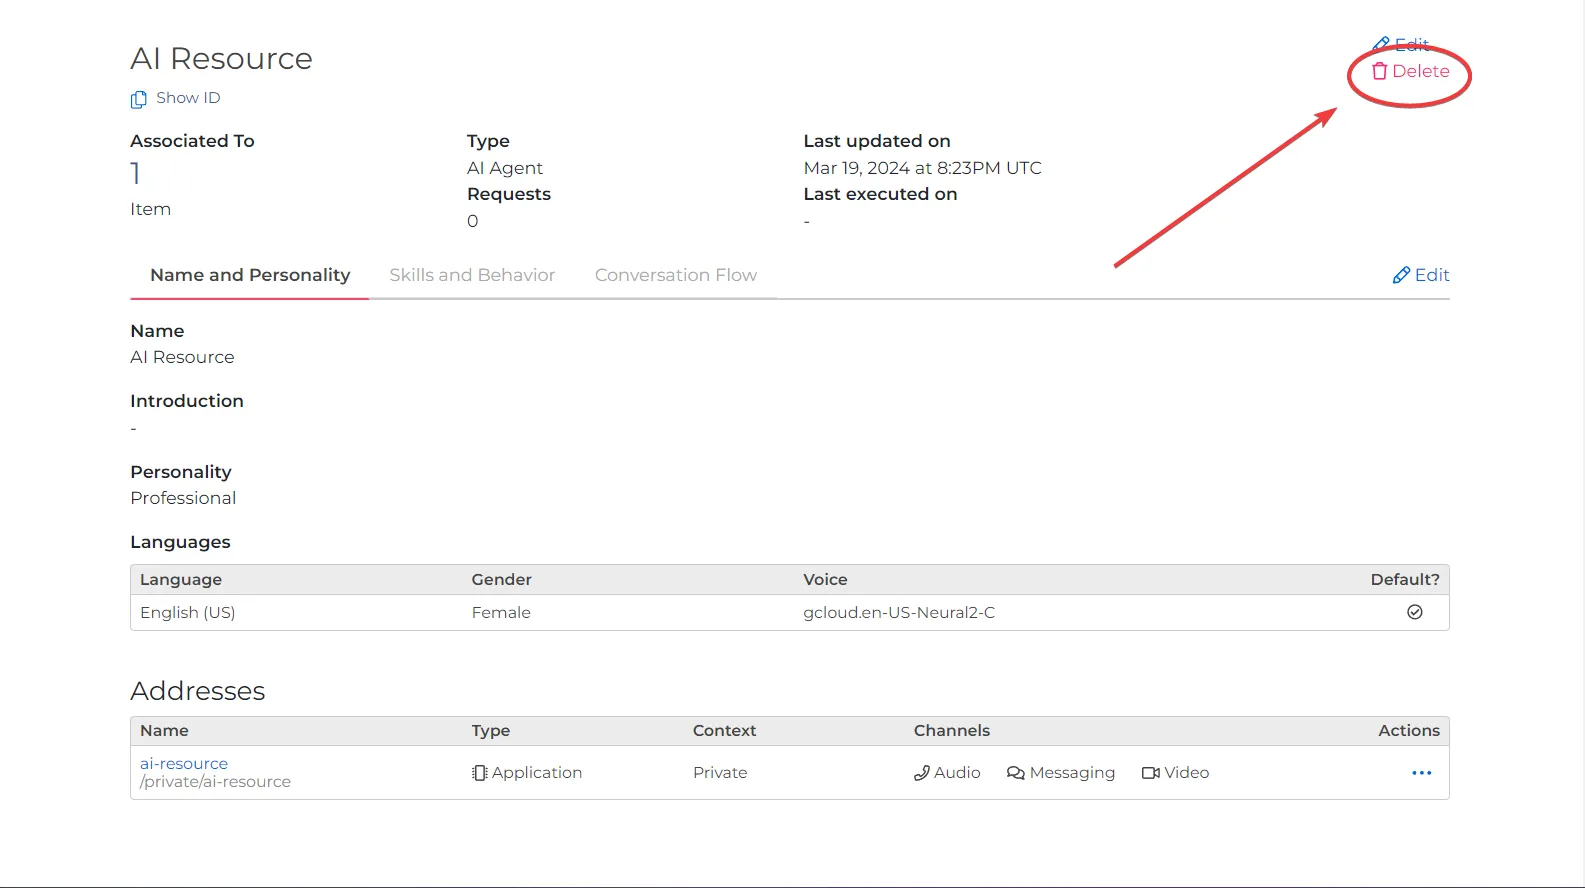Click the Edit link above Delete
The height and width of the screenshot is (888, 1585).
pos(1402,44)
